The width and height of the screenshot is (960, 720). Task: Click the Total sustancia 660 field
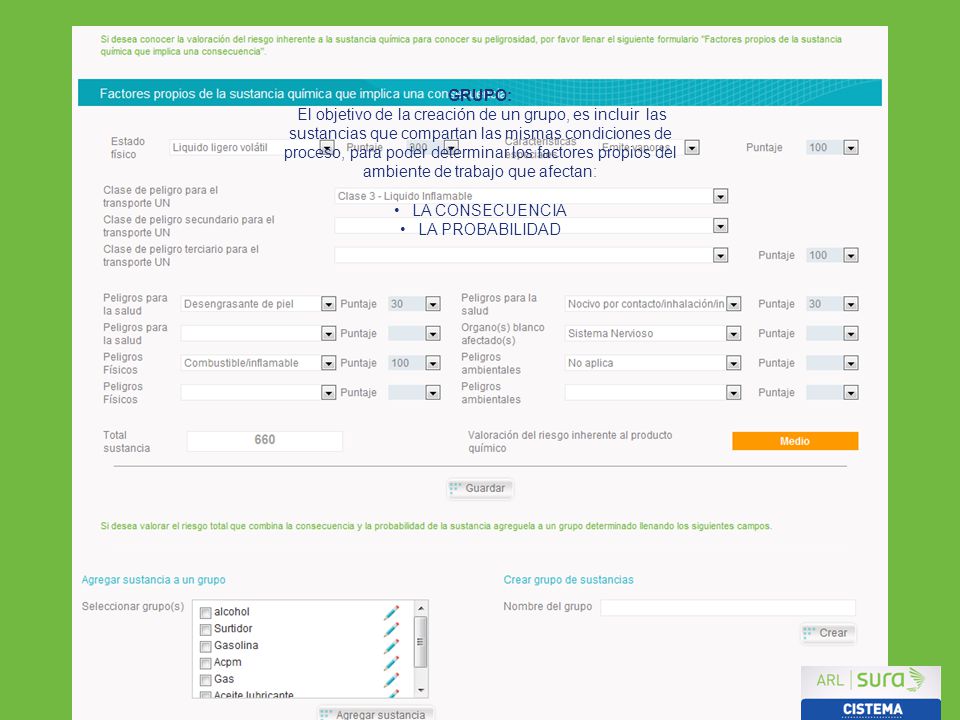click(264, 440)
